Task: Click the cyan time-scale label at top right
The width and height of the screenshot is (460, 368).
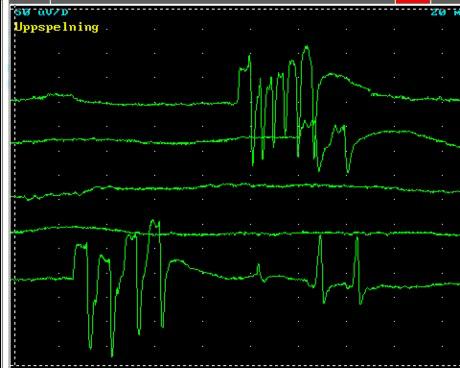Action: pos(445,12)
